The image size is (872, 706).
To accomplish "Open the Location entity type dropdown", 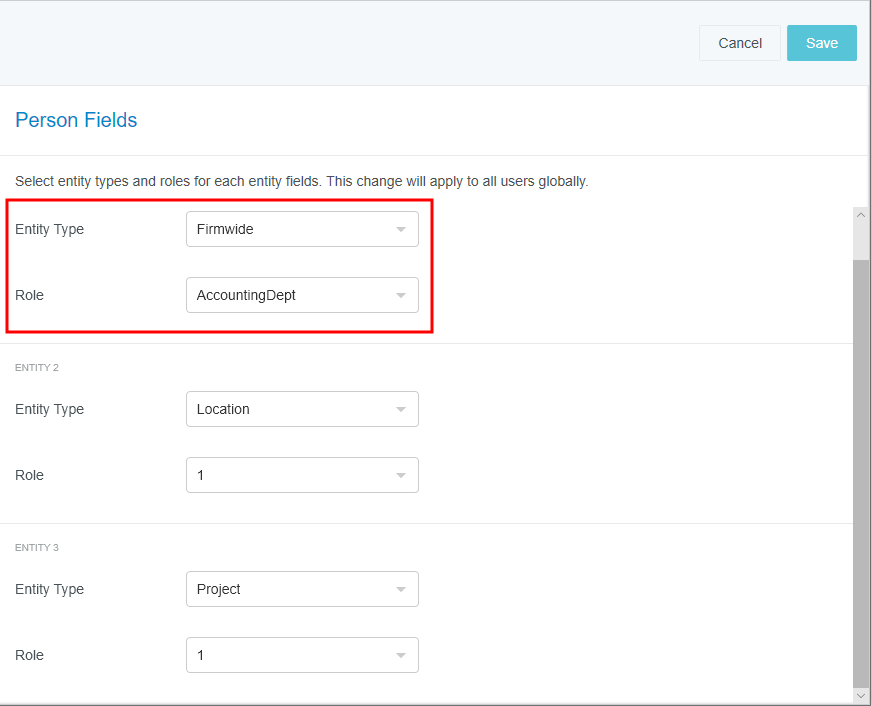I will [302, 409].
